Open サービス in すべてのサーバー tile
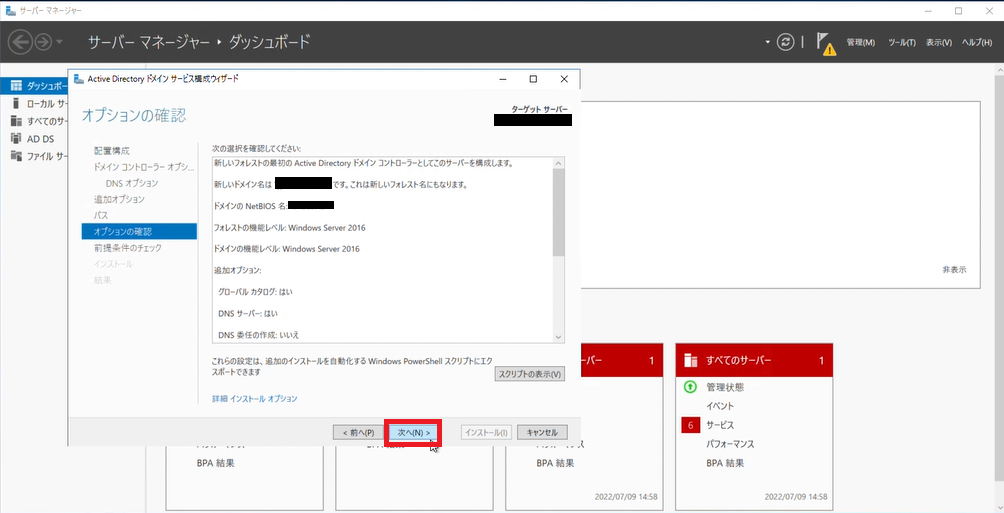This screenshot has width=1004, height=513. (720, 425)
